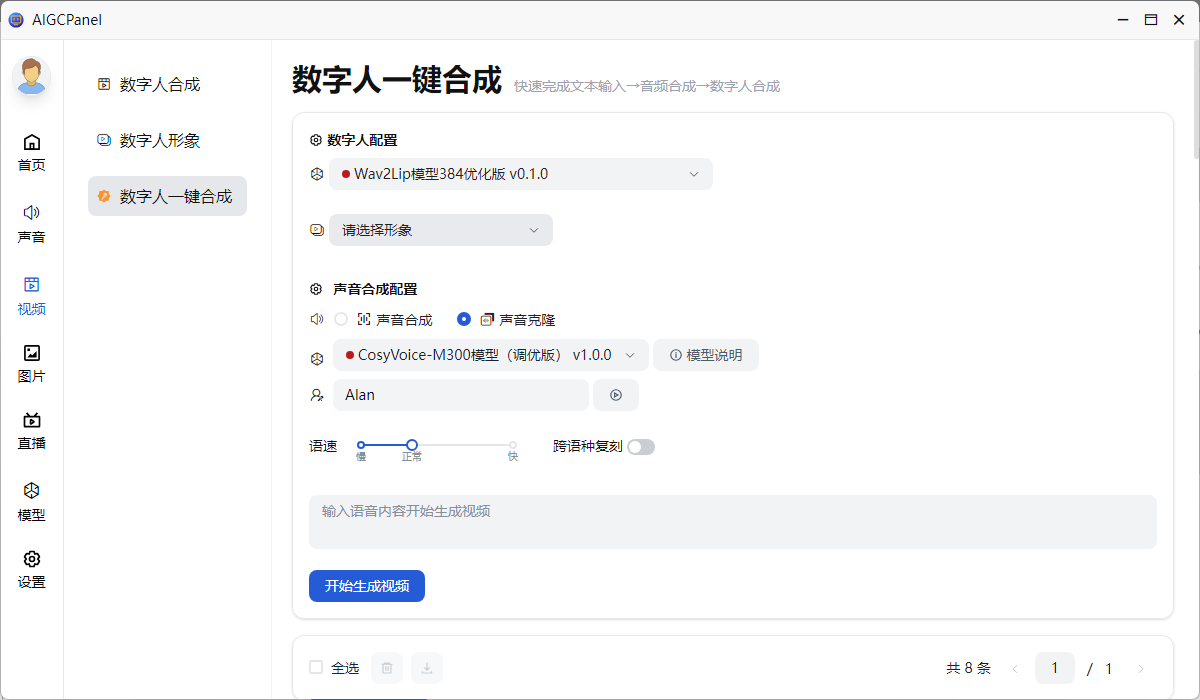Viewport: 1200px width, 700px height.
Task: Click the download icon beside 全选
Action: tap(427, 668)
